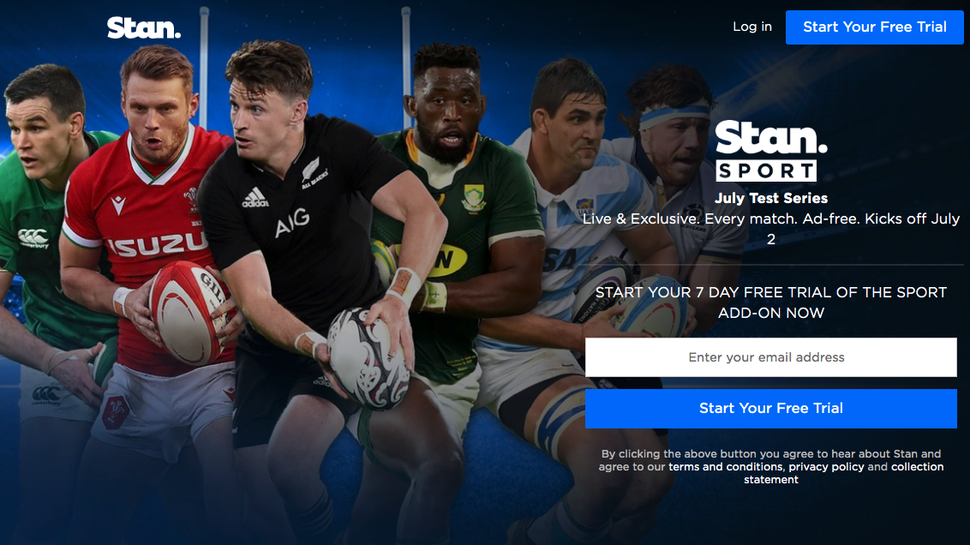Click the AIG sponsor logo on the black jersey
The width and height of the screenshot is (970, 545).
pos(292,222)
